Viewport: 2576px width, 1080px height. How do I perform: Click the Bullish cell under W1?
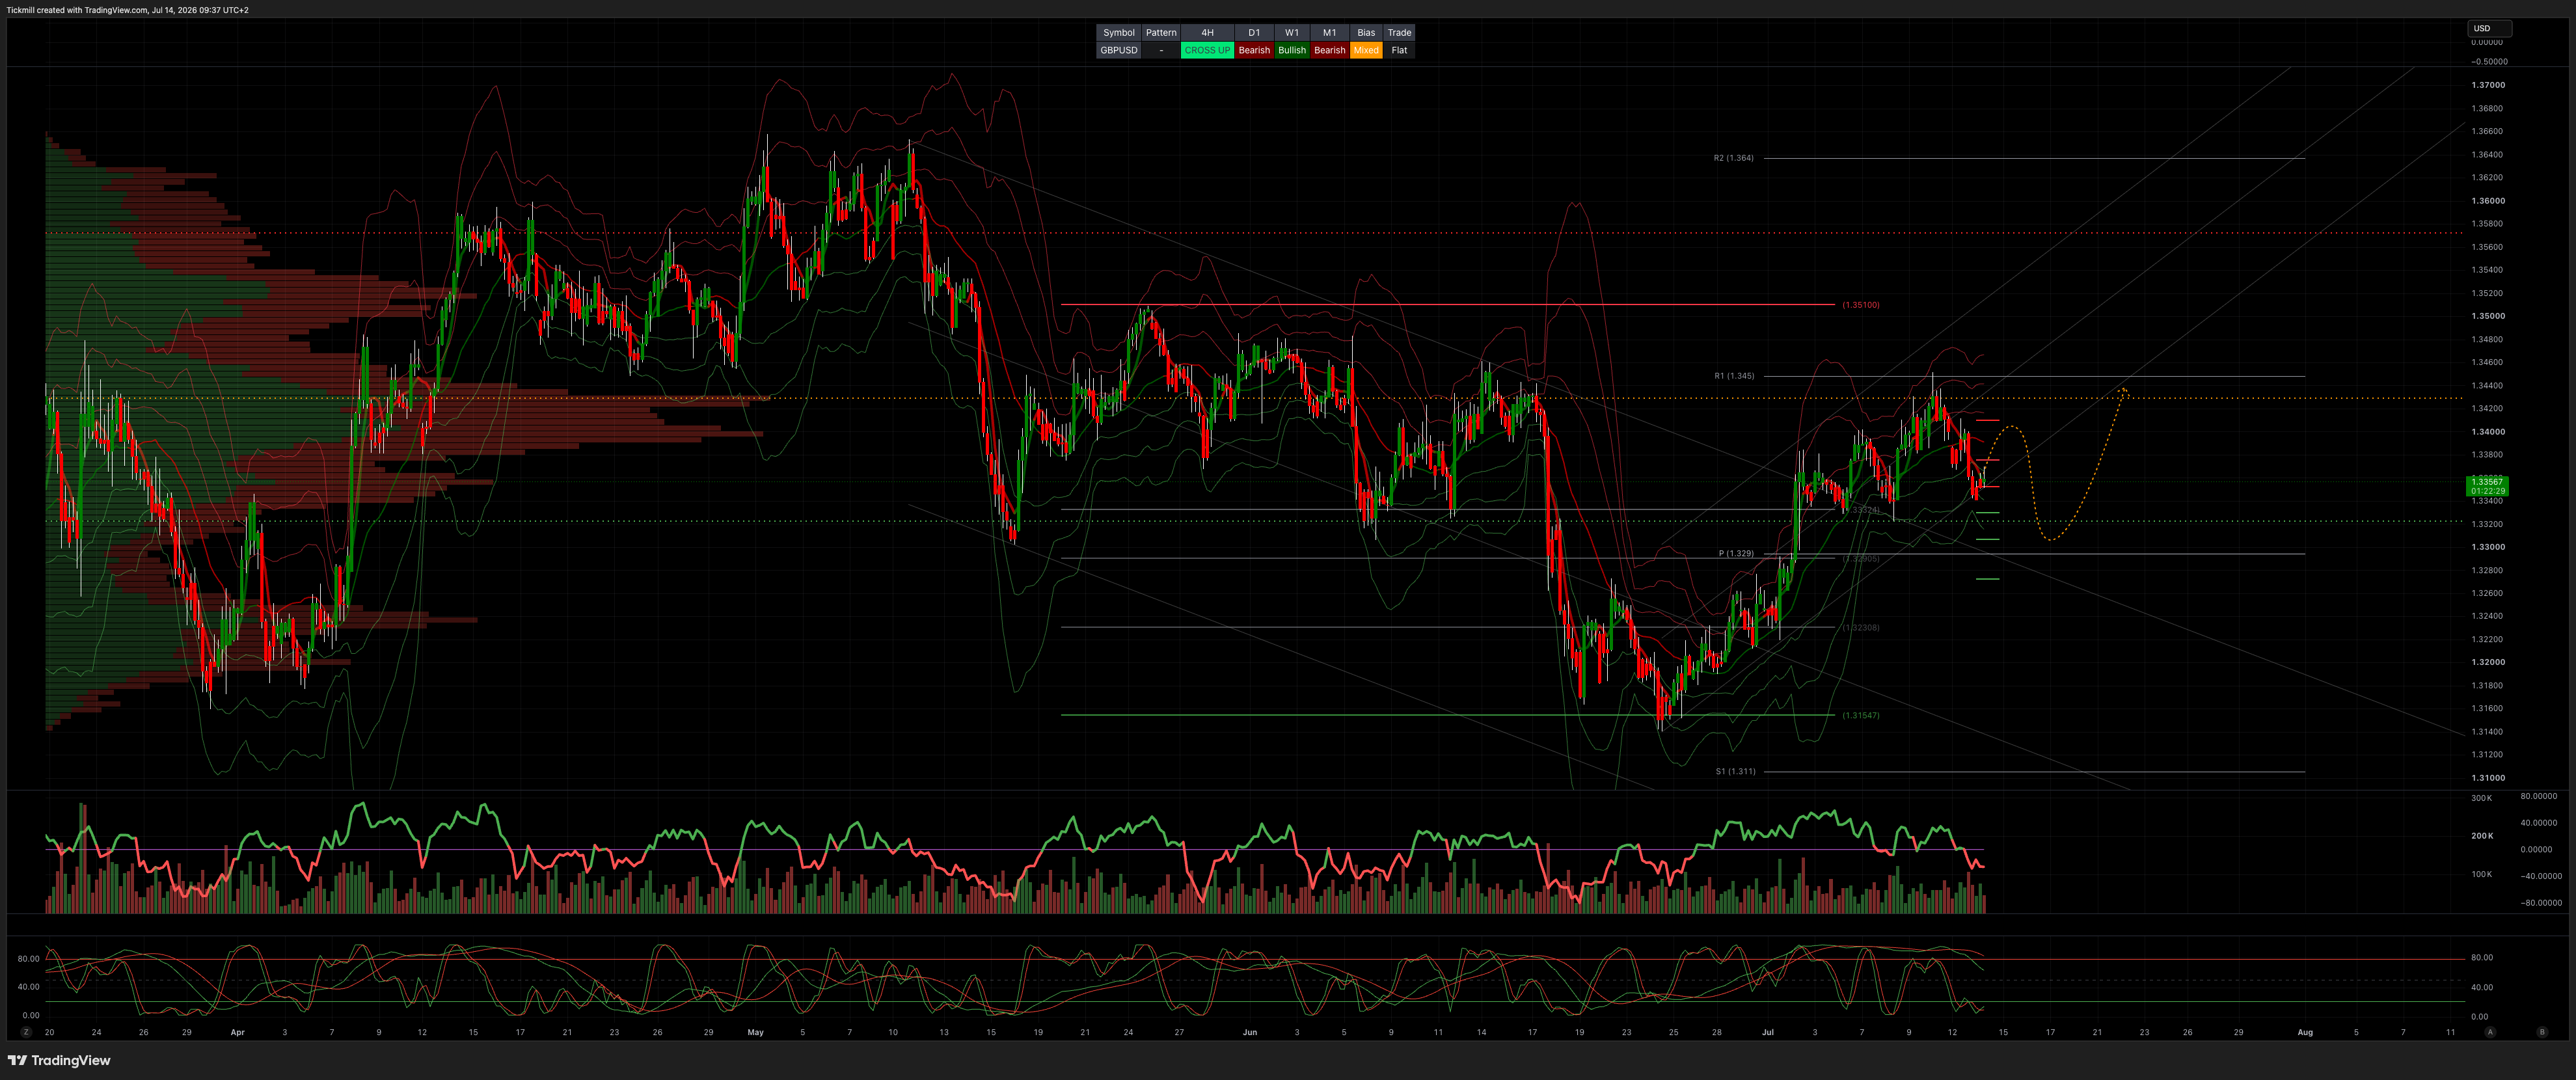pos(1292,50)
